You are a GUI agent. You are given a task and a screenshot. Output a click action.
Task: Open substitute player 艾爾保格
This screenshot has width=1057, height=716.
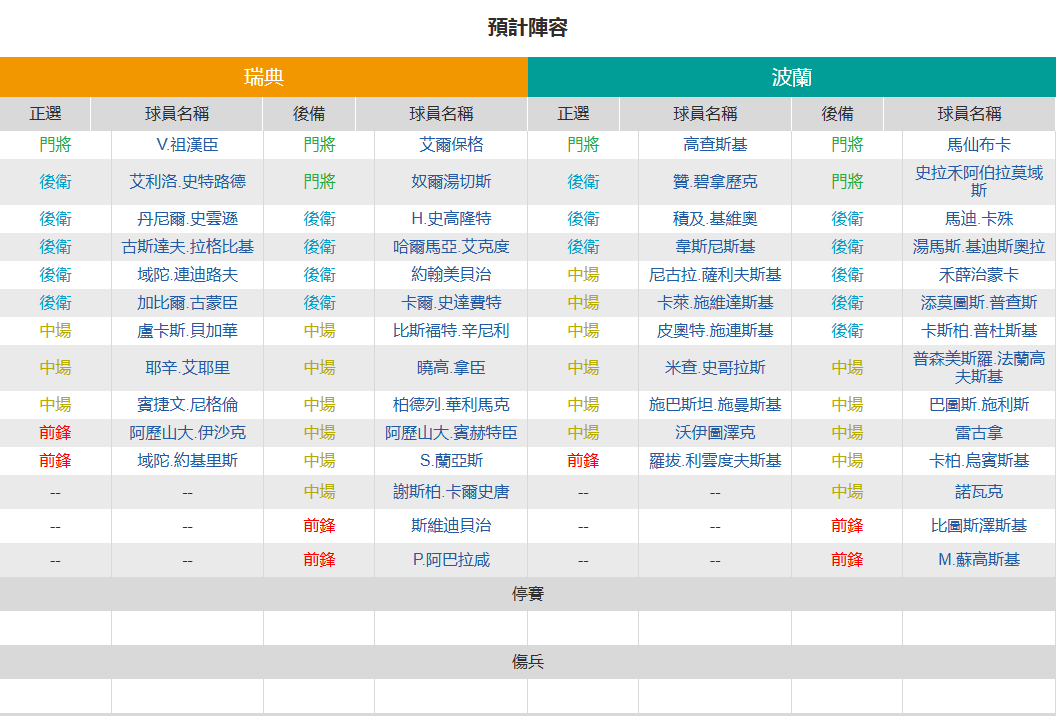[x=451, y=145]
